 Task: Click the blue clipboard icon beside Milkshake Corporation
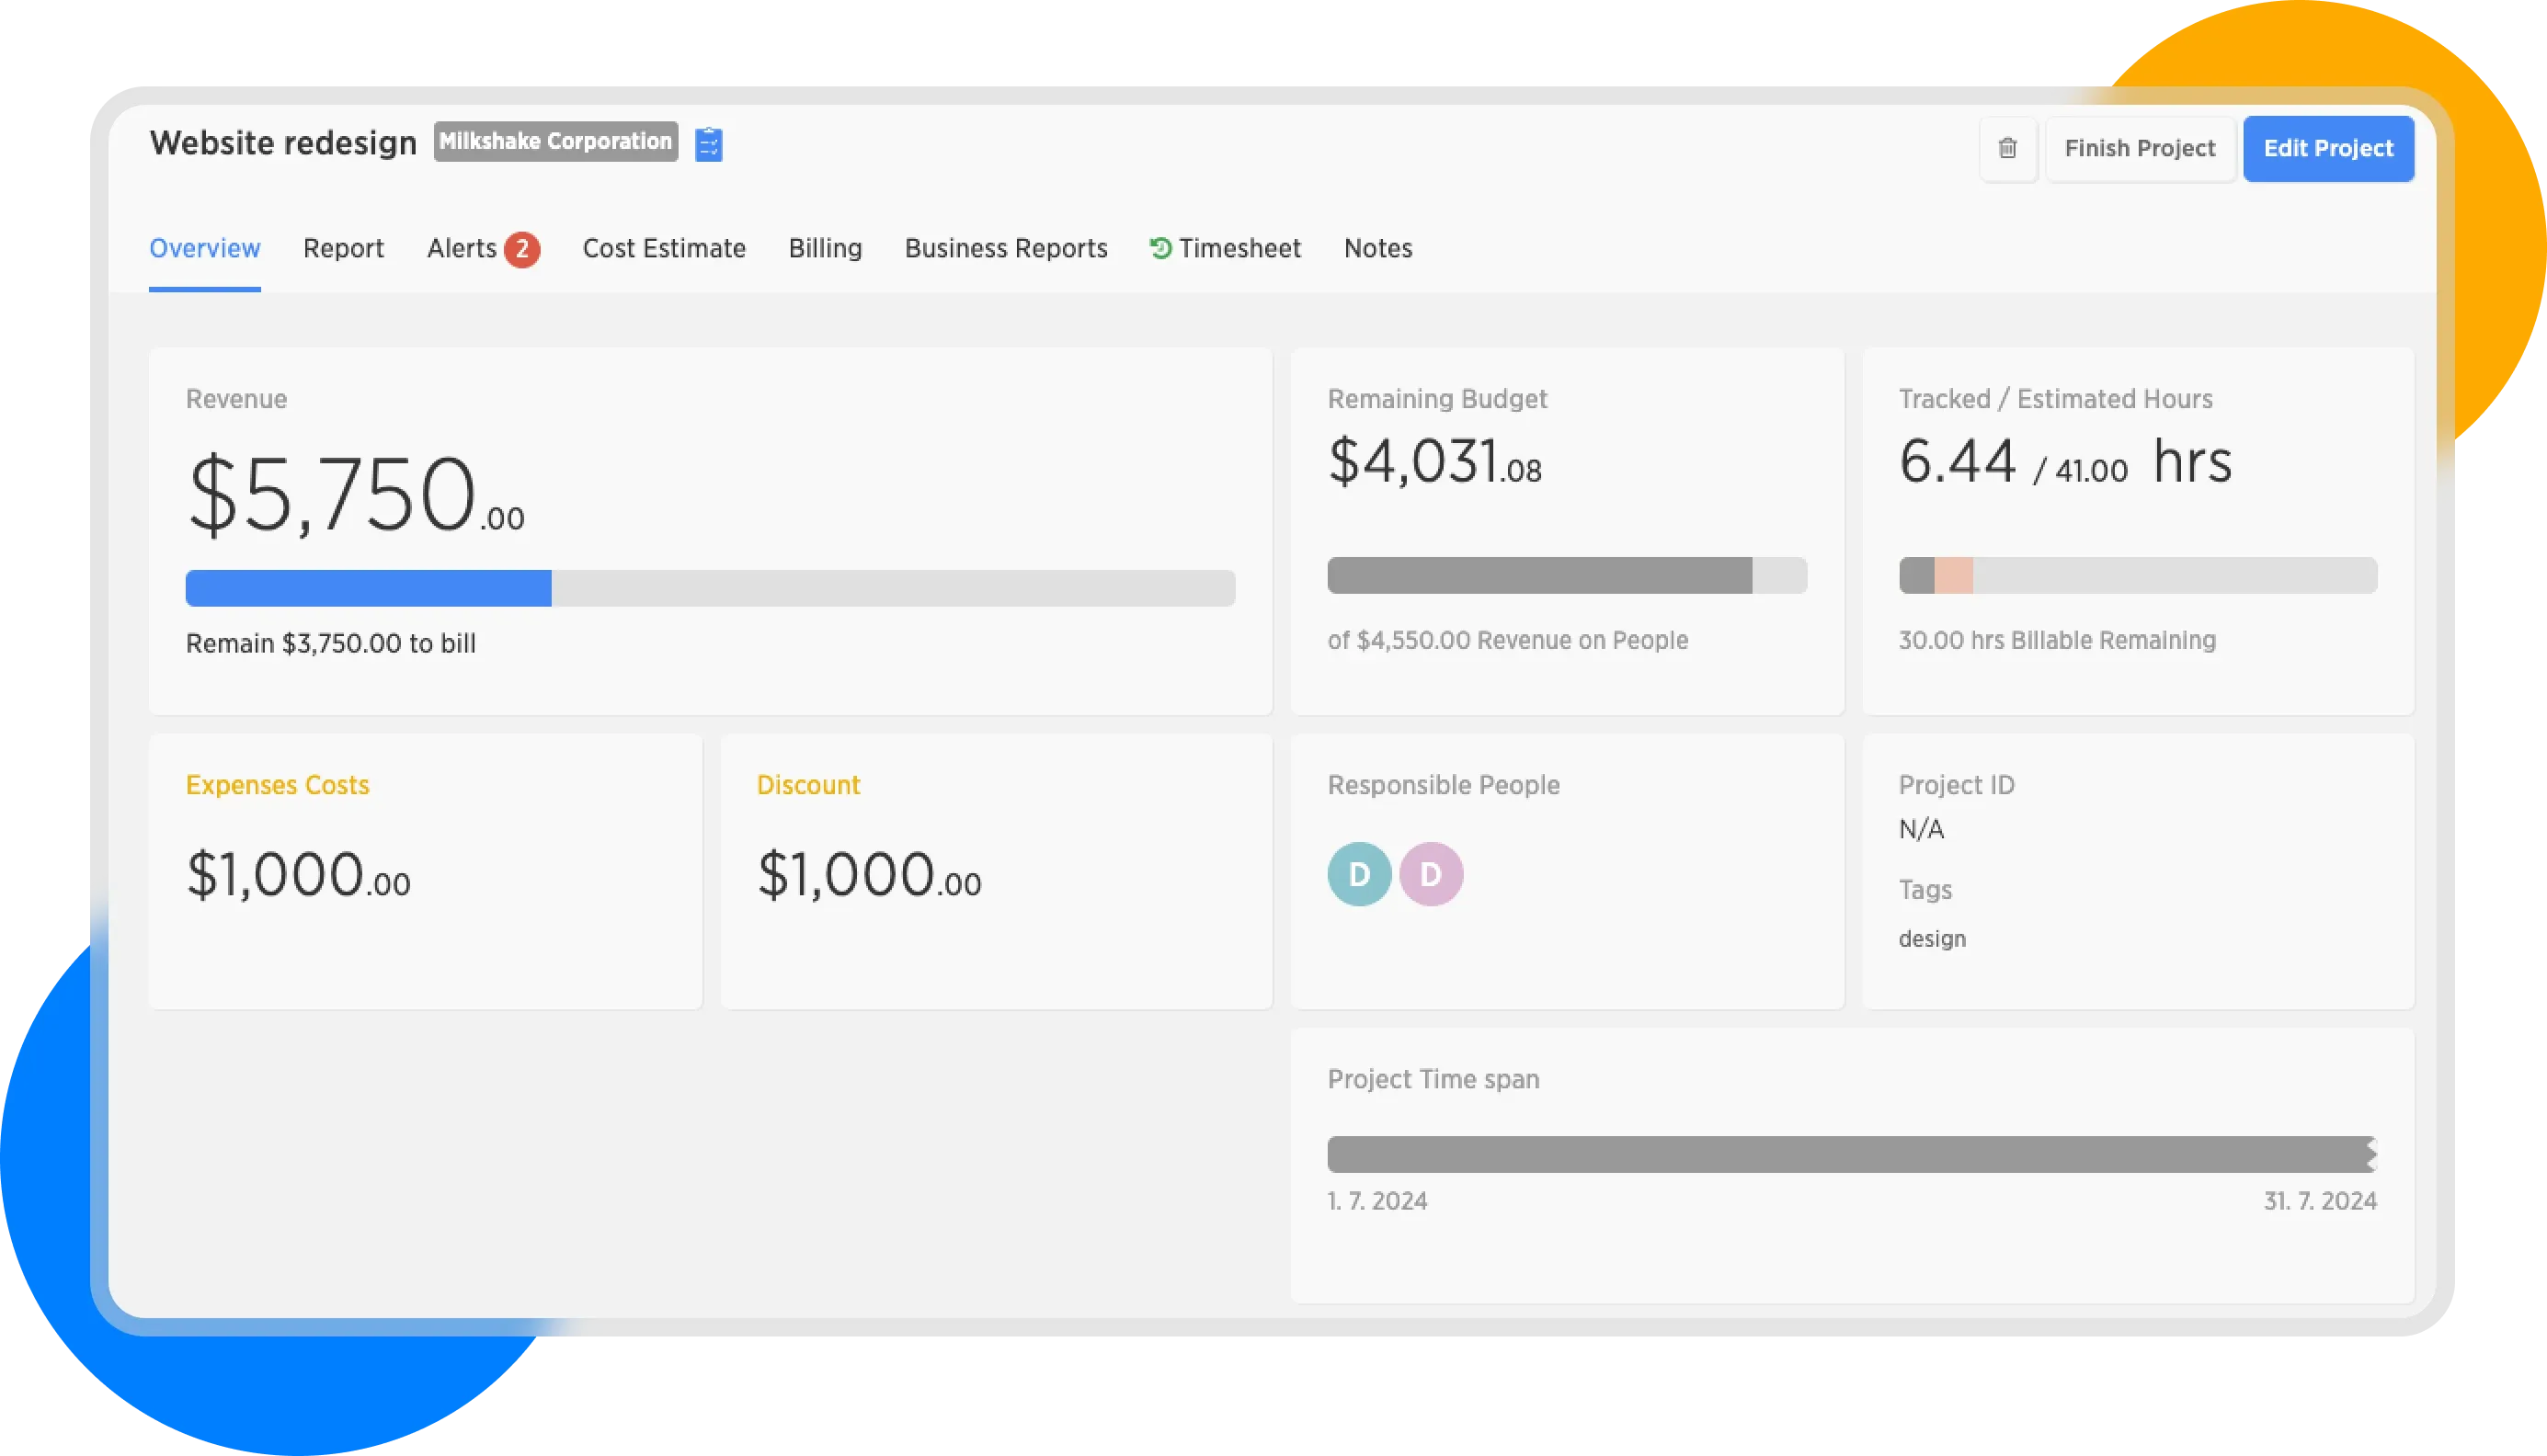708,144
